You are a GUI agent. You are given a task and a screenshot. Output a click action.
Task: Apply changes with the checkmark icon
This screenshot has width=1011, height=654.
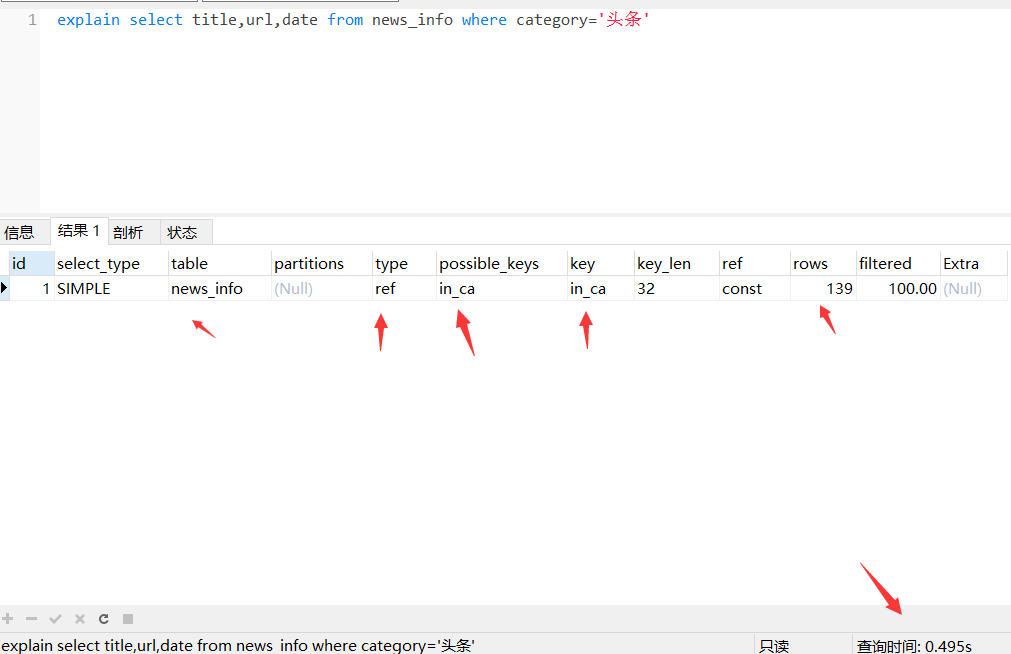pos(55,619)
